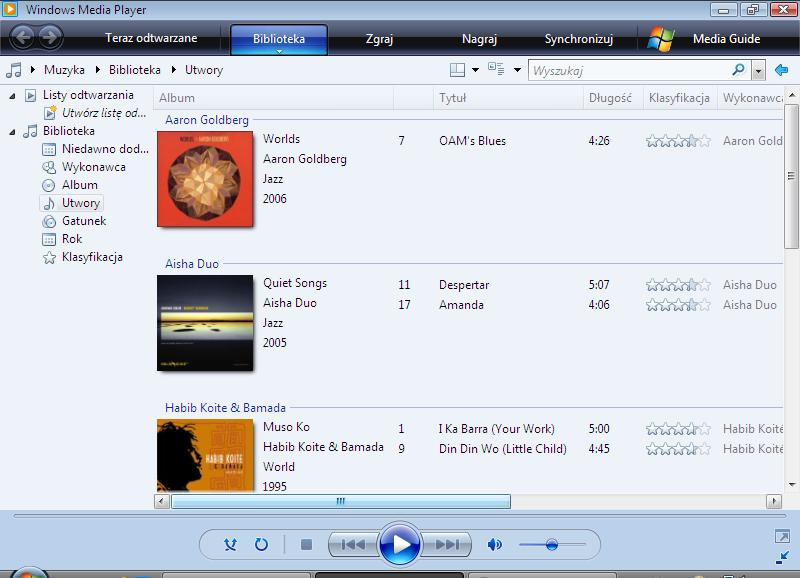The image size is (800, 578).
Task: Open the view options dropdown arrow
Action: tap(517, 70)
